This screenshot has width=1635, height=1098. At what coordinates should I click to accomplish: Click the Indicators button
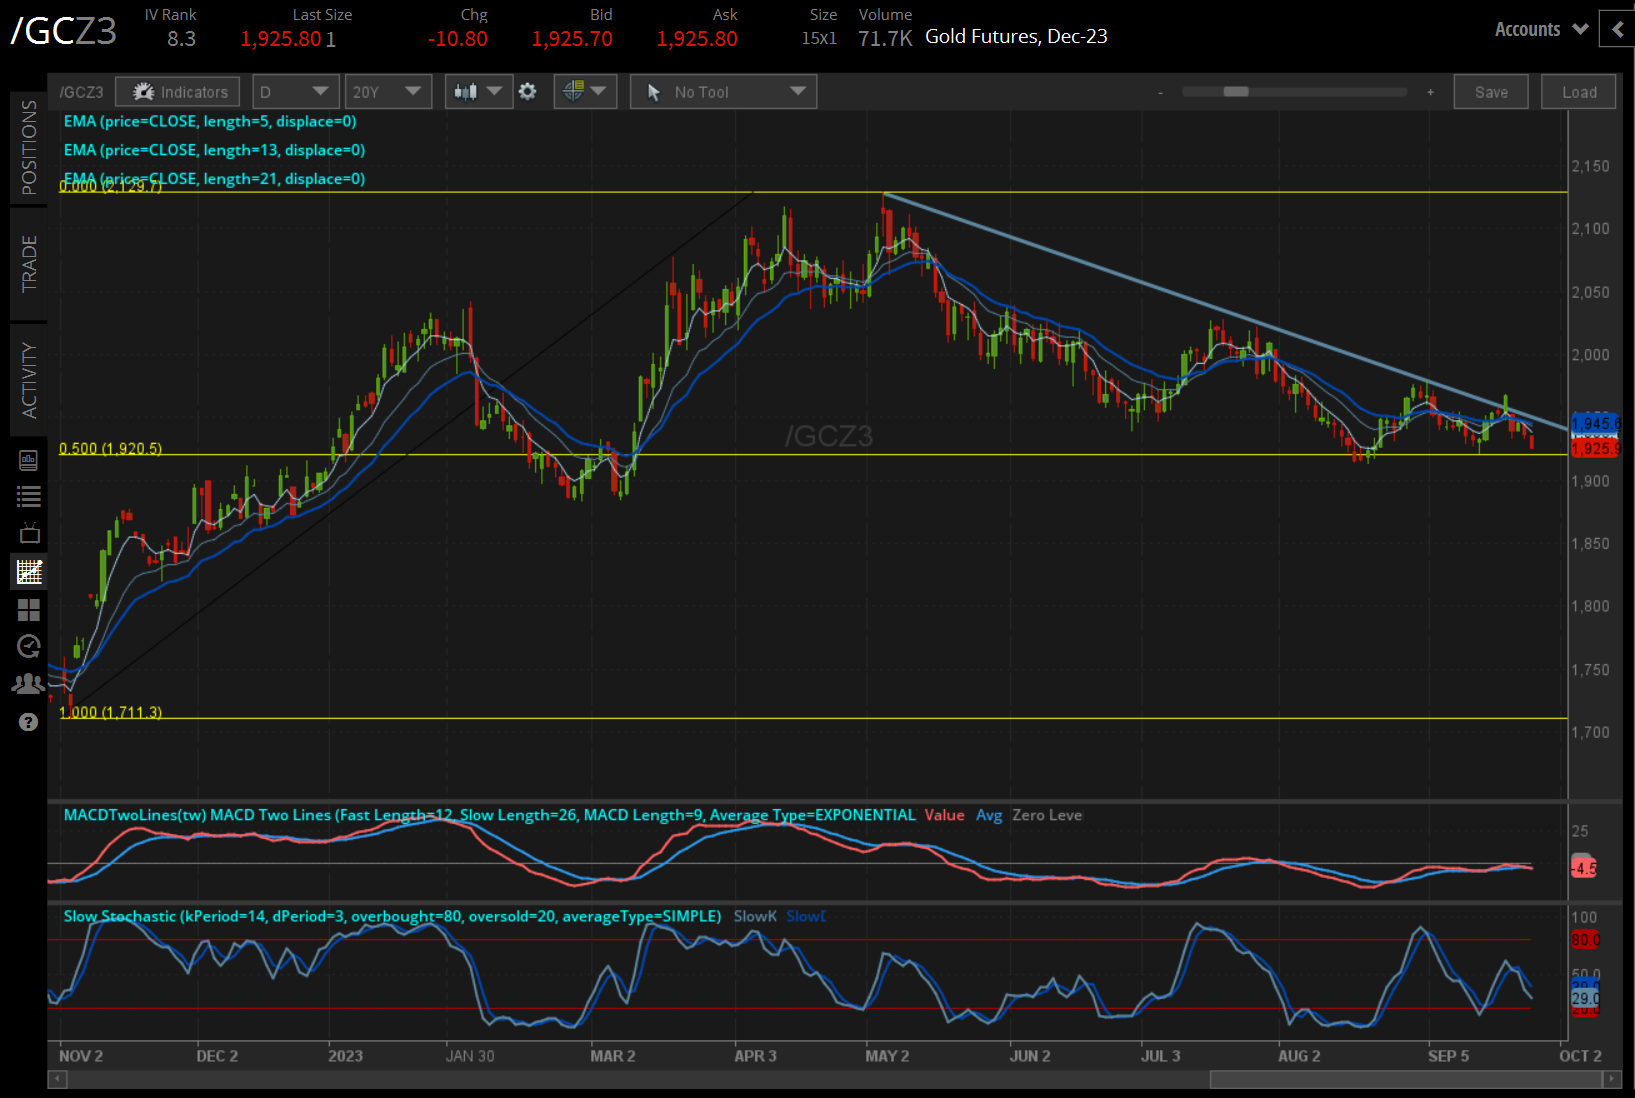[x=178, y=92]
